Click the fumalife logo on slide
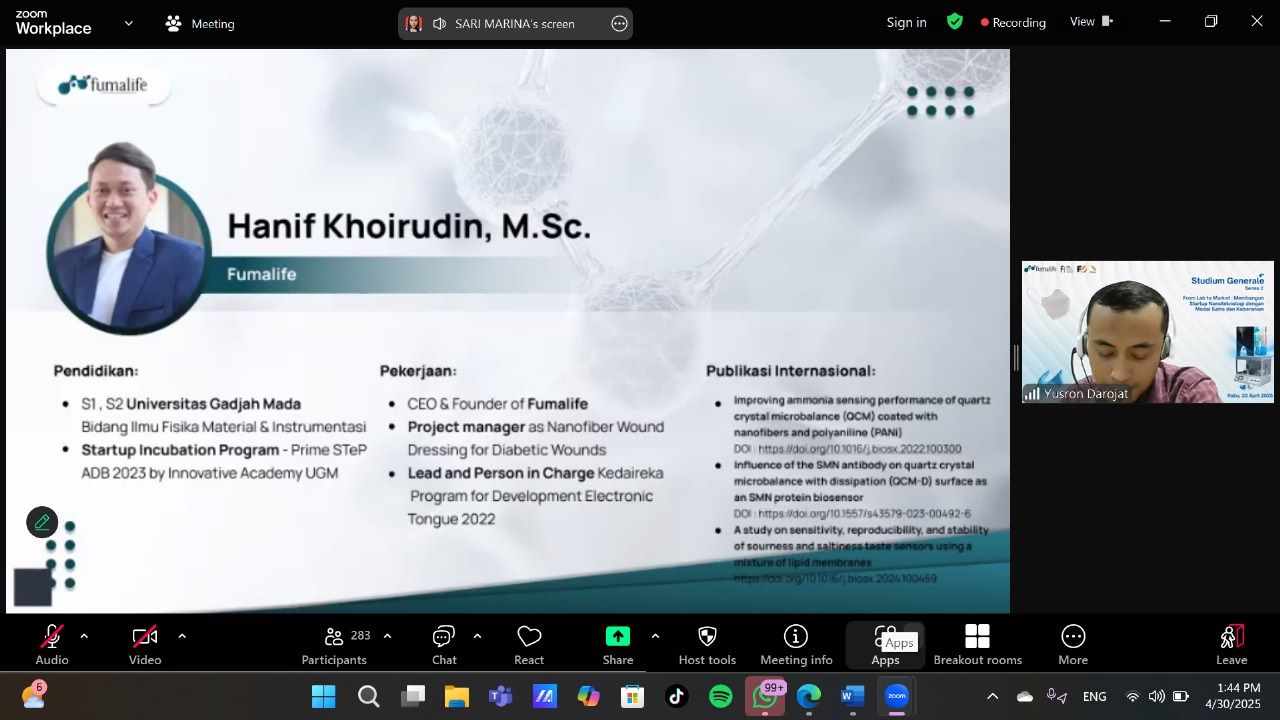The width and height of the screenshot is (1280, 720). coord(103,85)
